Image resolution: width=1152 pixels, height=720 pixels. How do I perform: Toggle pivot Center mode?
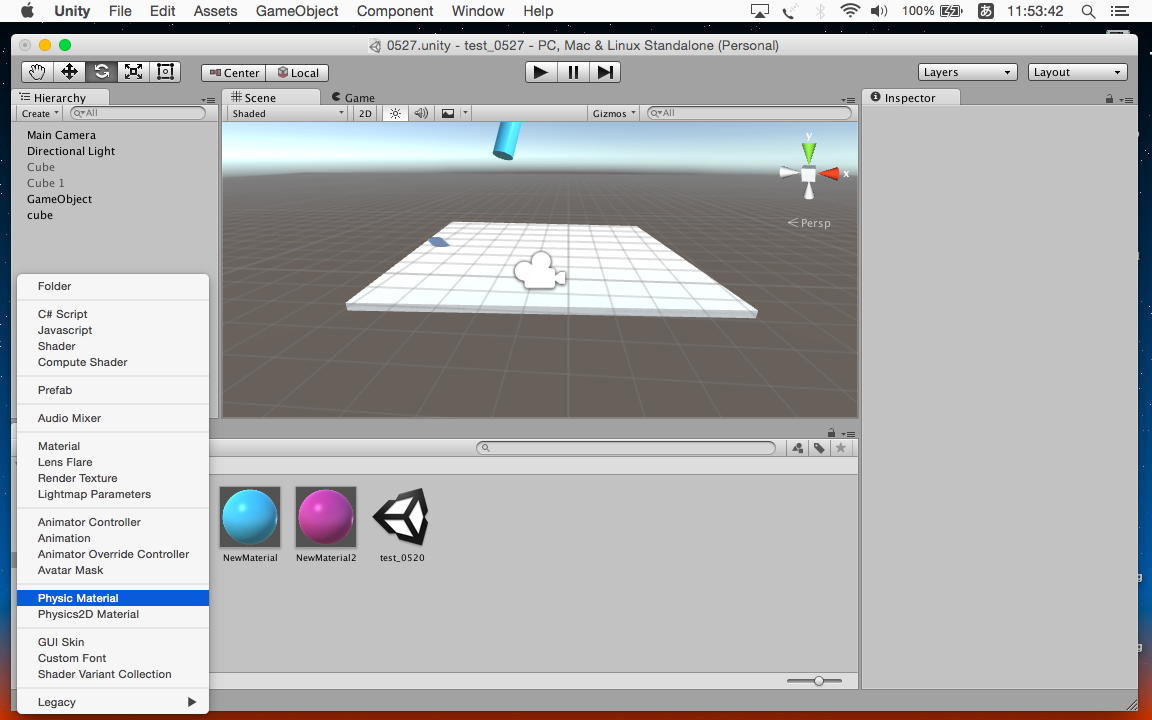234,73
